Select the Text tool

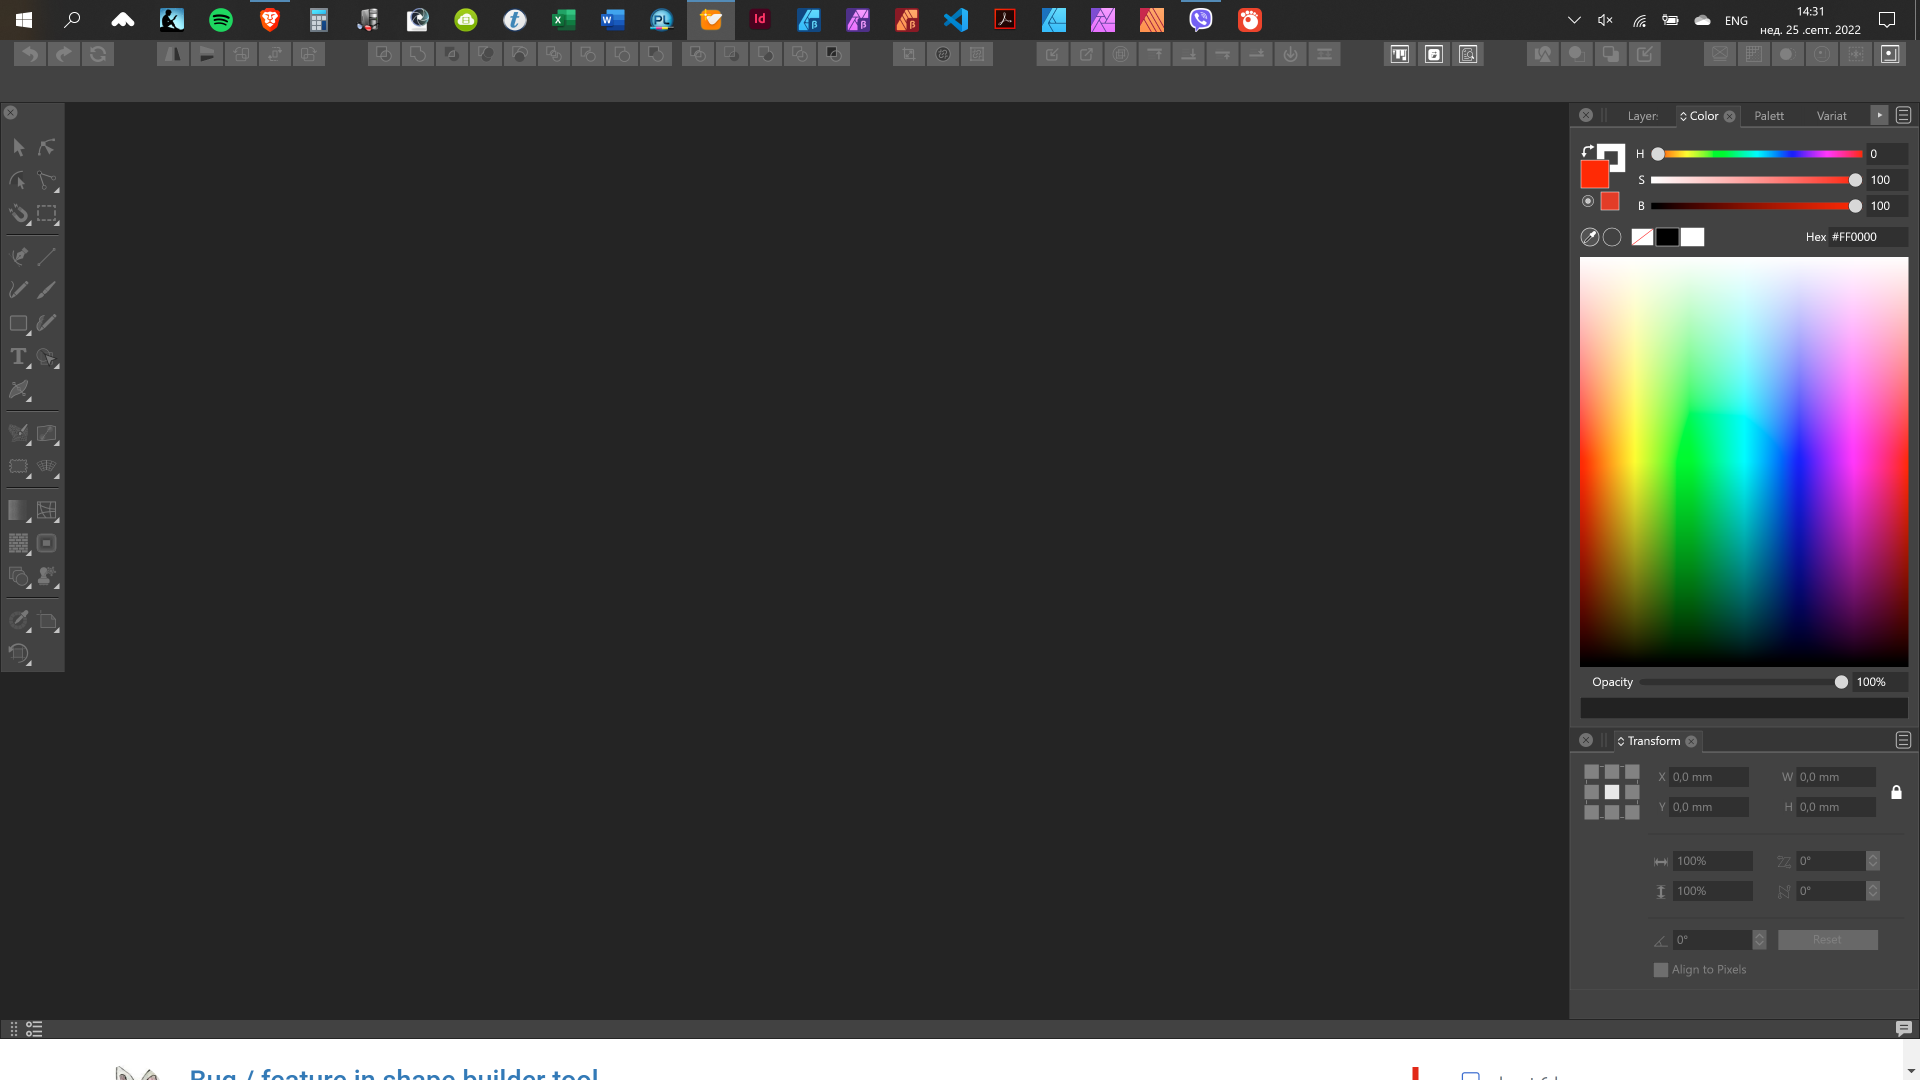pyautogui.click(x=18, y=357)
